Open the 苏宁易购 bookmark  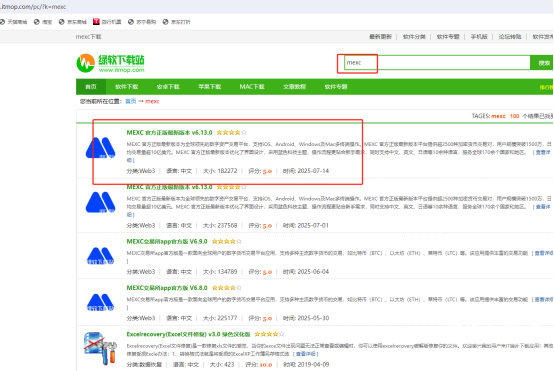tap(142, 22)
